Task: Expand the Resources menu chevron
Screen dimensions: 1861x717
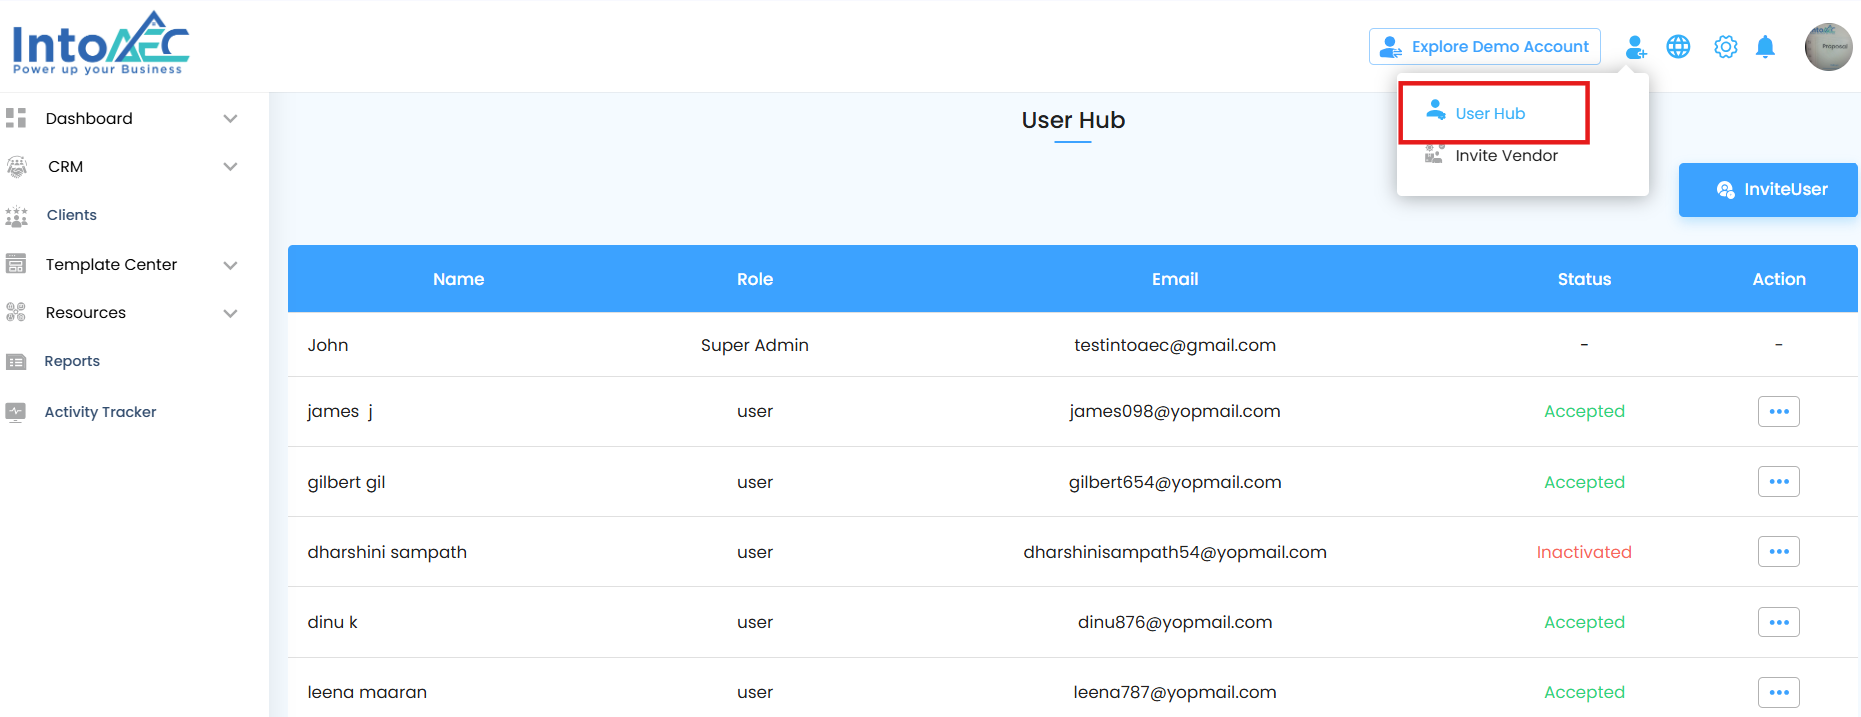Action: point(230,313)
